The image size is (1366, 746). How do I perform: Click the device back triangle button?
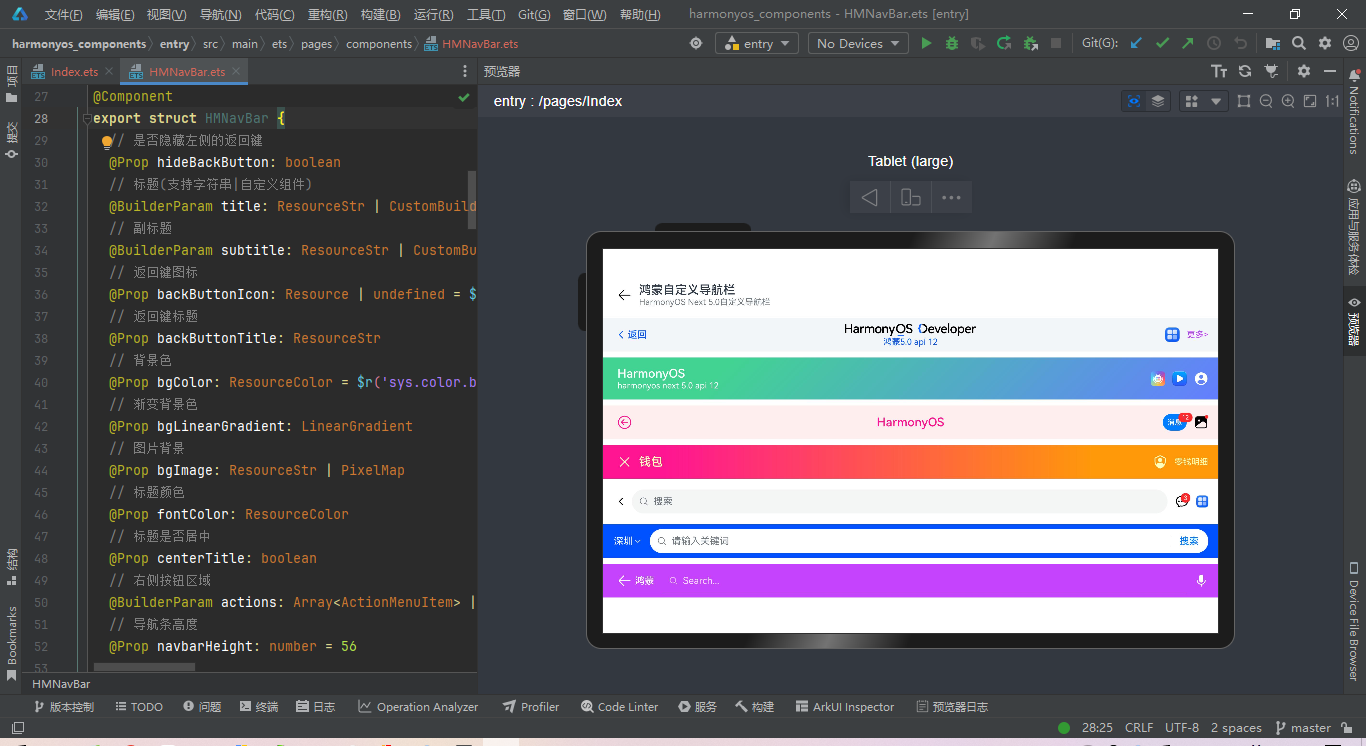pyautogui.click(x=870, y=197)
